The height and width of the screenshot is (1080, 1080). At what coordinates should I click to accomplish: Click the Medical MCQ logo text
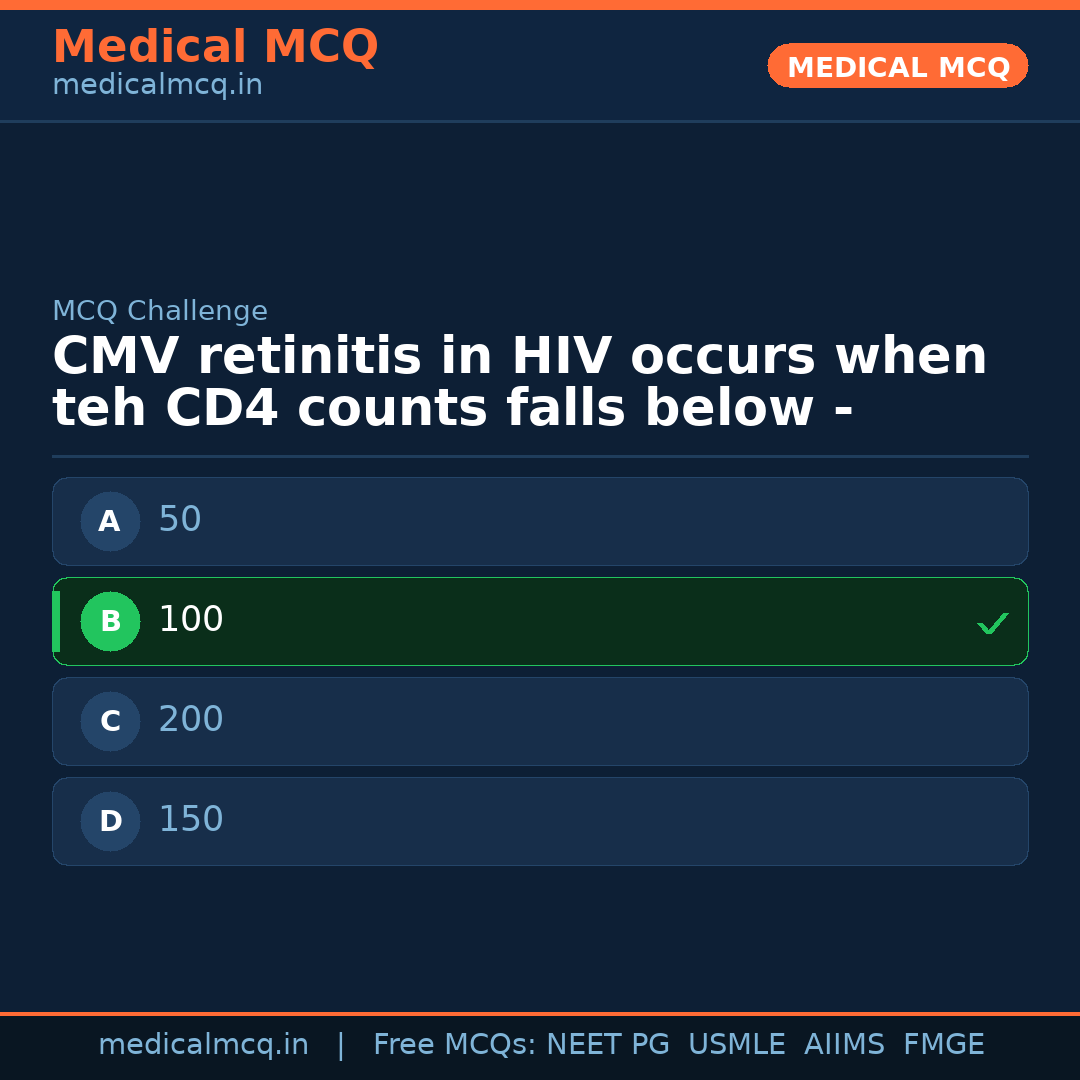pyautogui.click(x=215, y=46)
